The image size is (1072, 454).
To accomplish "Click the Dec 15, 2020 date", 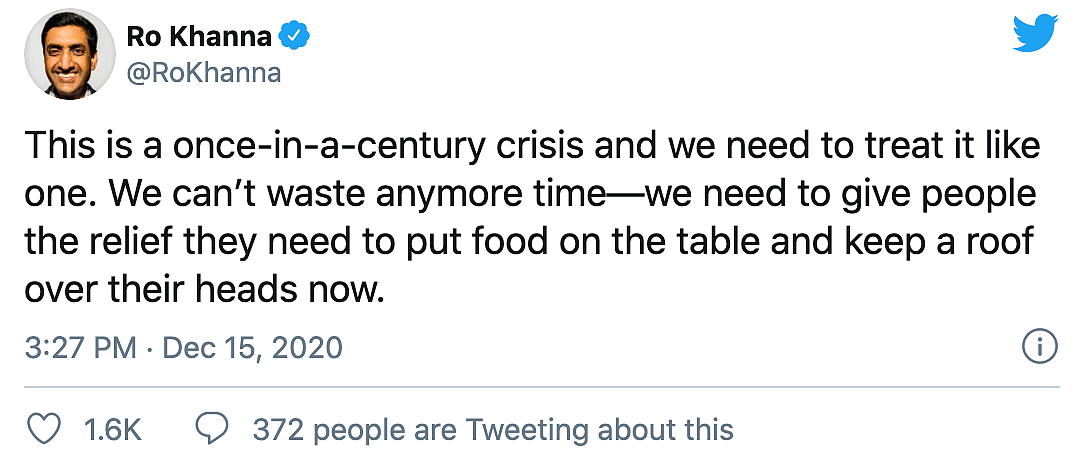I will (252, 348).
